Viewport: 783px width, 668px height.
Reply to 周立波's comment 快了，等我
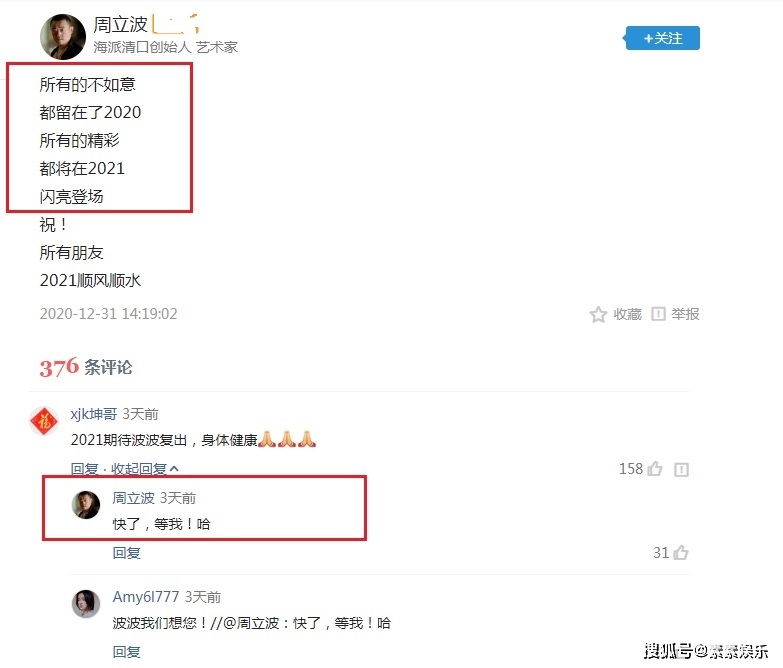126,553
